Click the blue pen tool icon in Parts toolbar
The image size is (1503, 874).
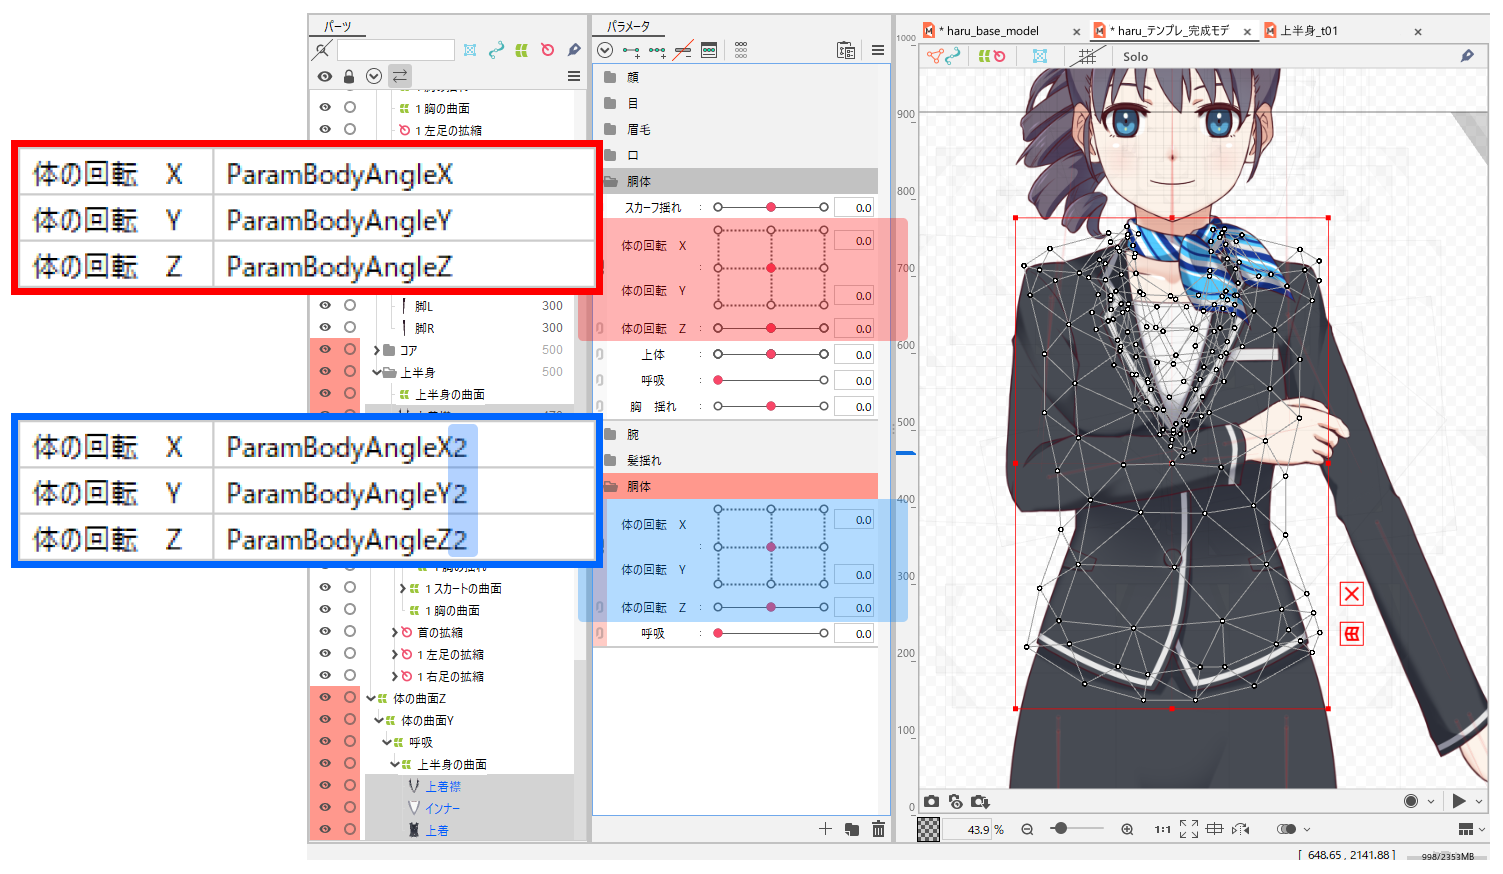click(574, 50)
